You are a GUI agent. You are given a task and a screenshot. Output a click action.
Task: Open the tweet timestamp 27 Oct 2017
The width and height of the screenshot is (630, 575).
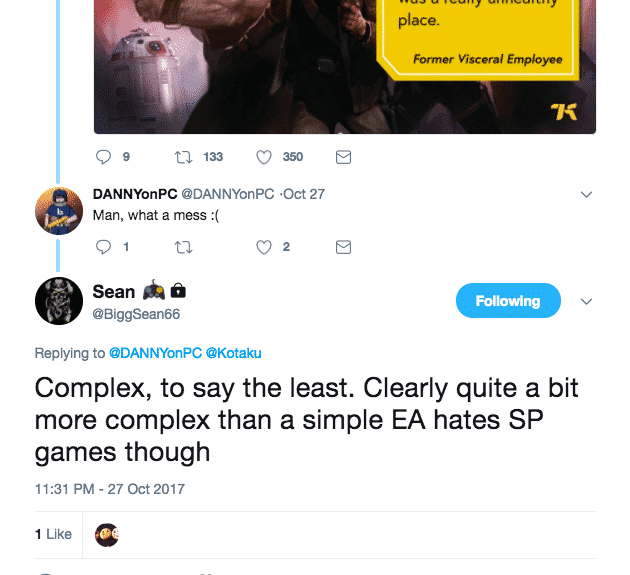(110, 489)
